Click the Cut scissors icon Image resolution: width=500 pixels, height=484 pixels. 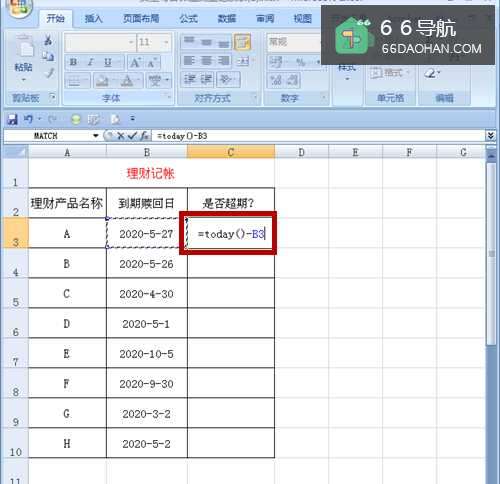click(x=48, y=41)
